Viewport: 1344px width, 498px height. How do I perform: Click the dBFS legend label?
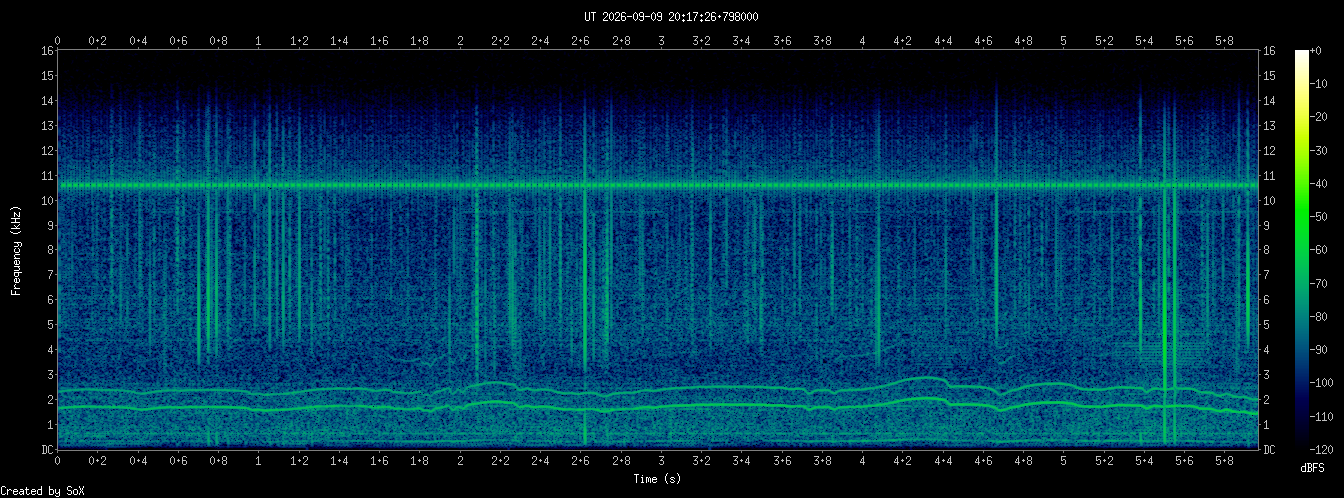(x=1314, y=468)
